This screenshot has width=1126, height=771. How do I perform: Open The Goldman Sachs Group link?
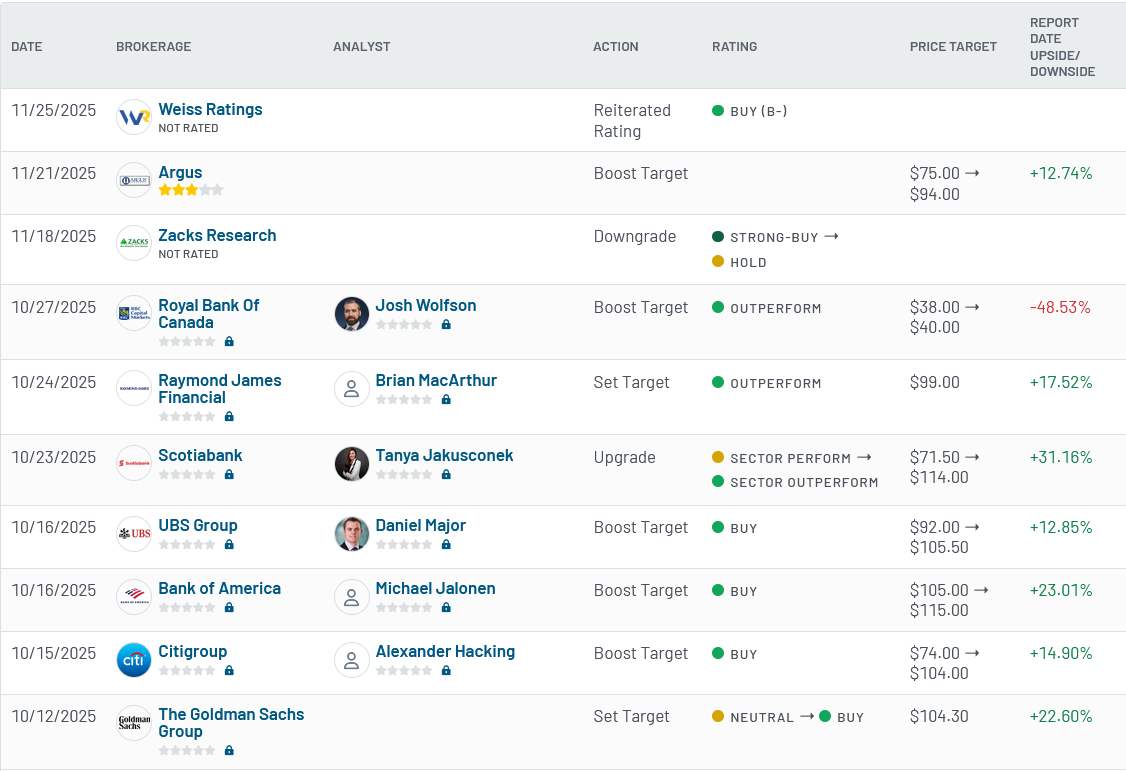pyautogui.click(x=231, y=723)
